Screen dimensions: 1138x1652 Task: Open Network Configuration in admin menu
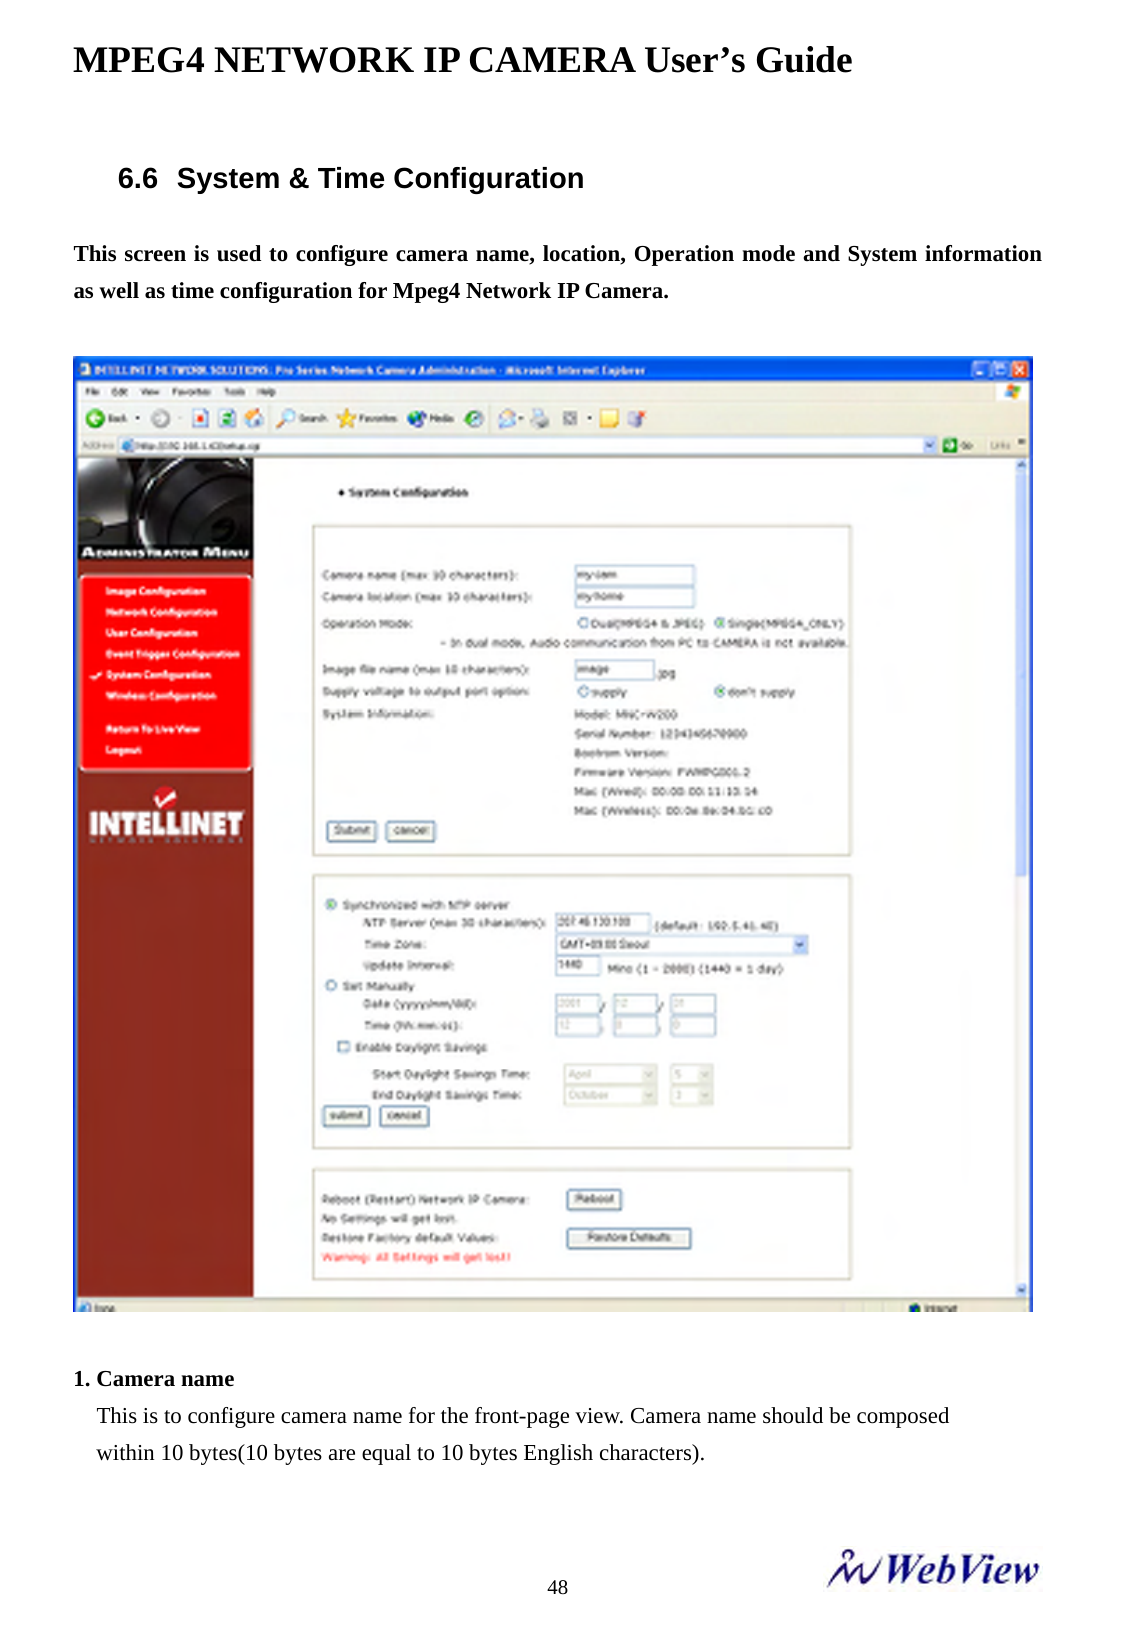coord(161,612)
